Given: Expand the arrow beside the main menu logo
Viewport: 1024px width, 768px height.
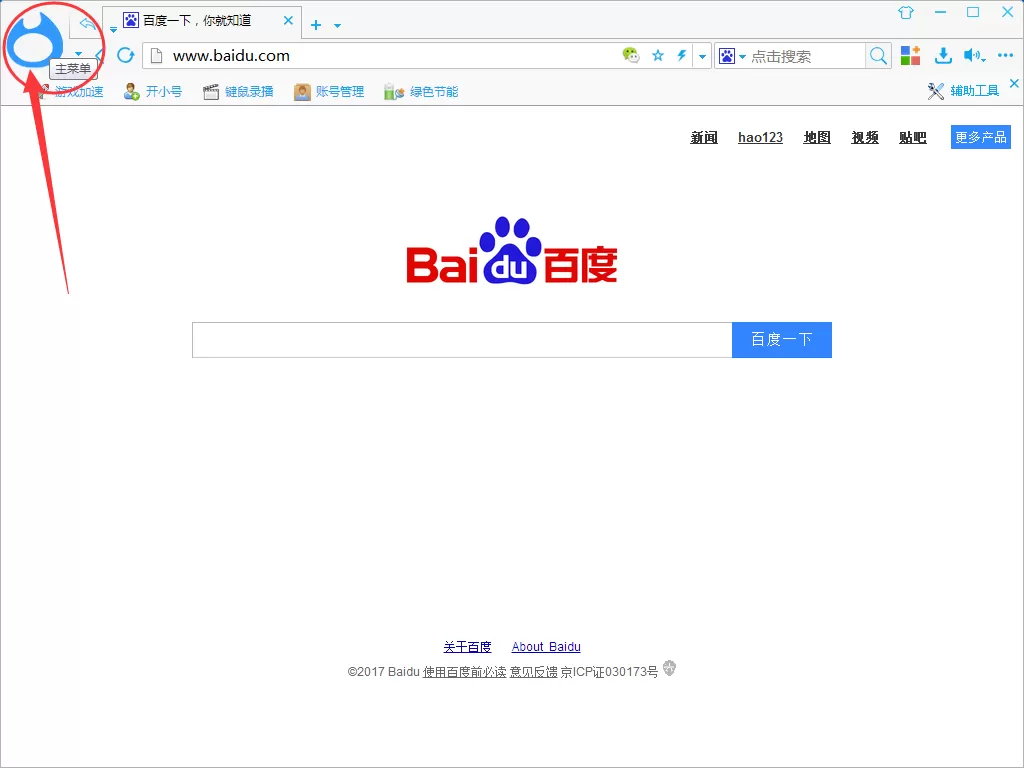Looking at the screenshot, I should click(78, 54).
